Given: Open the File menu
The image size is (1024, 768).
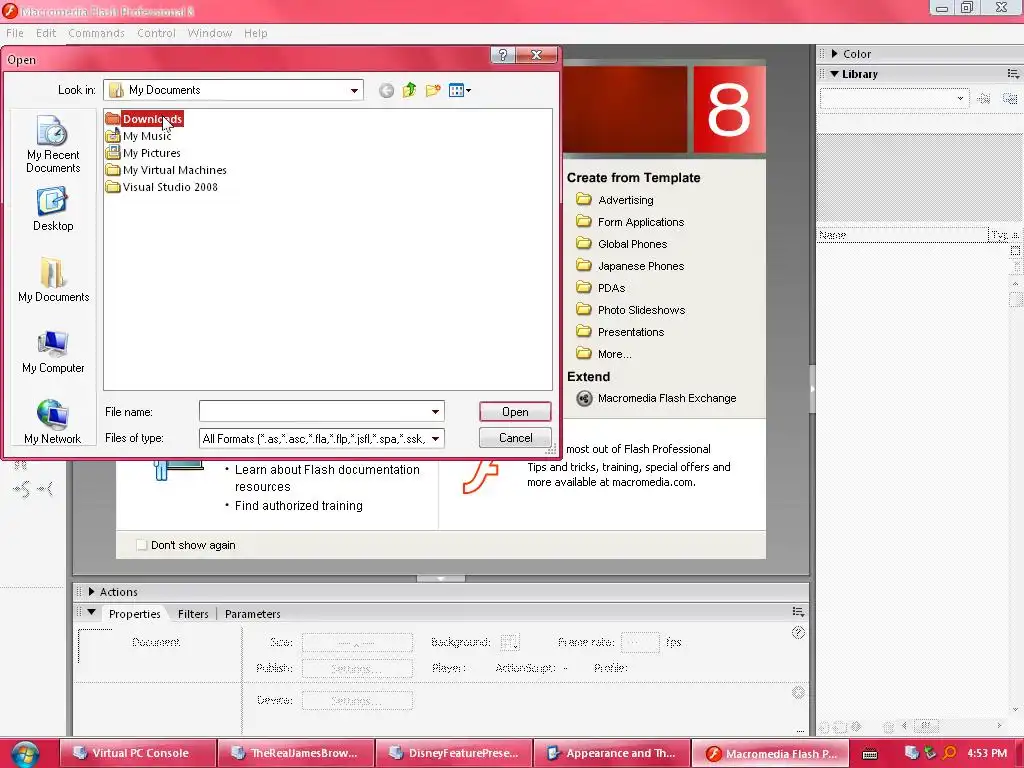Looking at the screenshot, I should point(14,33).
